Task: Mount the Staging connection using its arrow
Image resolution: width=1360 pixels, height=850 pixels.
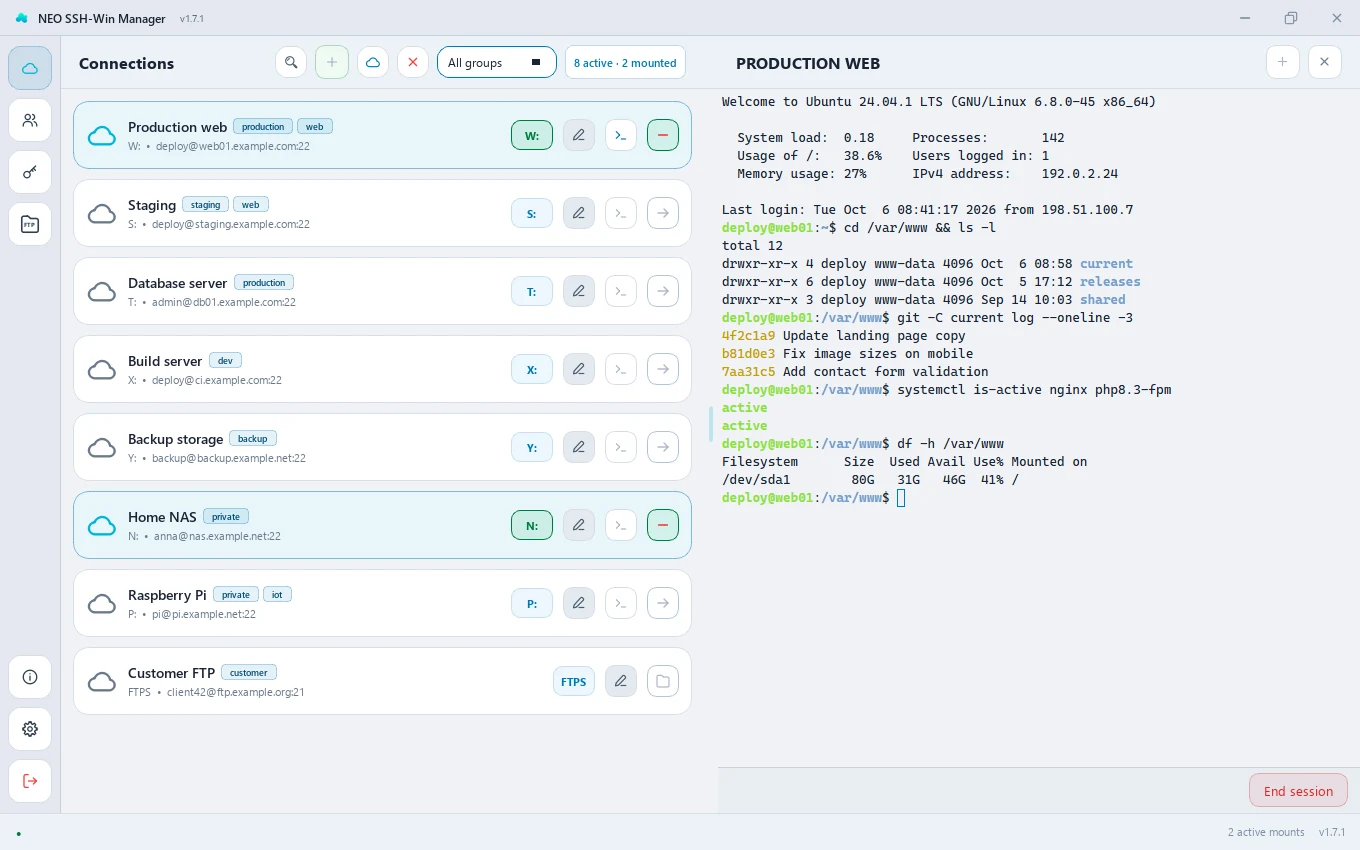Action: pyautogui.click(x=663, y=213)
